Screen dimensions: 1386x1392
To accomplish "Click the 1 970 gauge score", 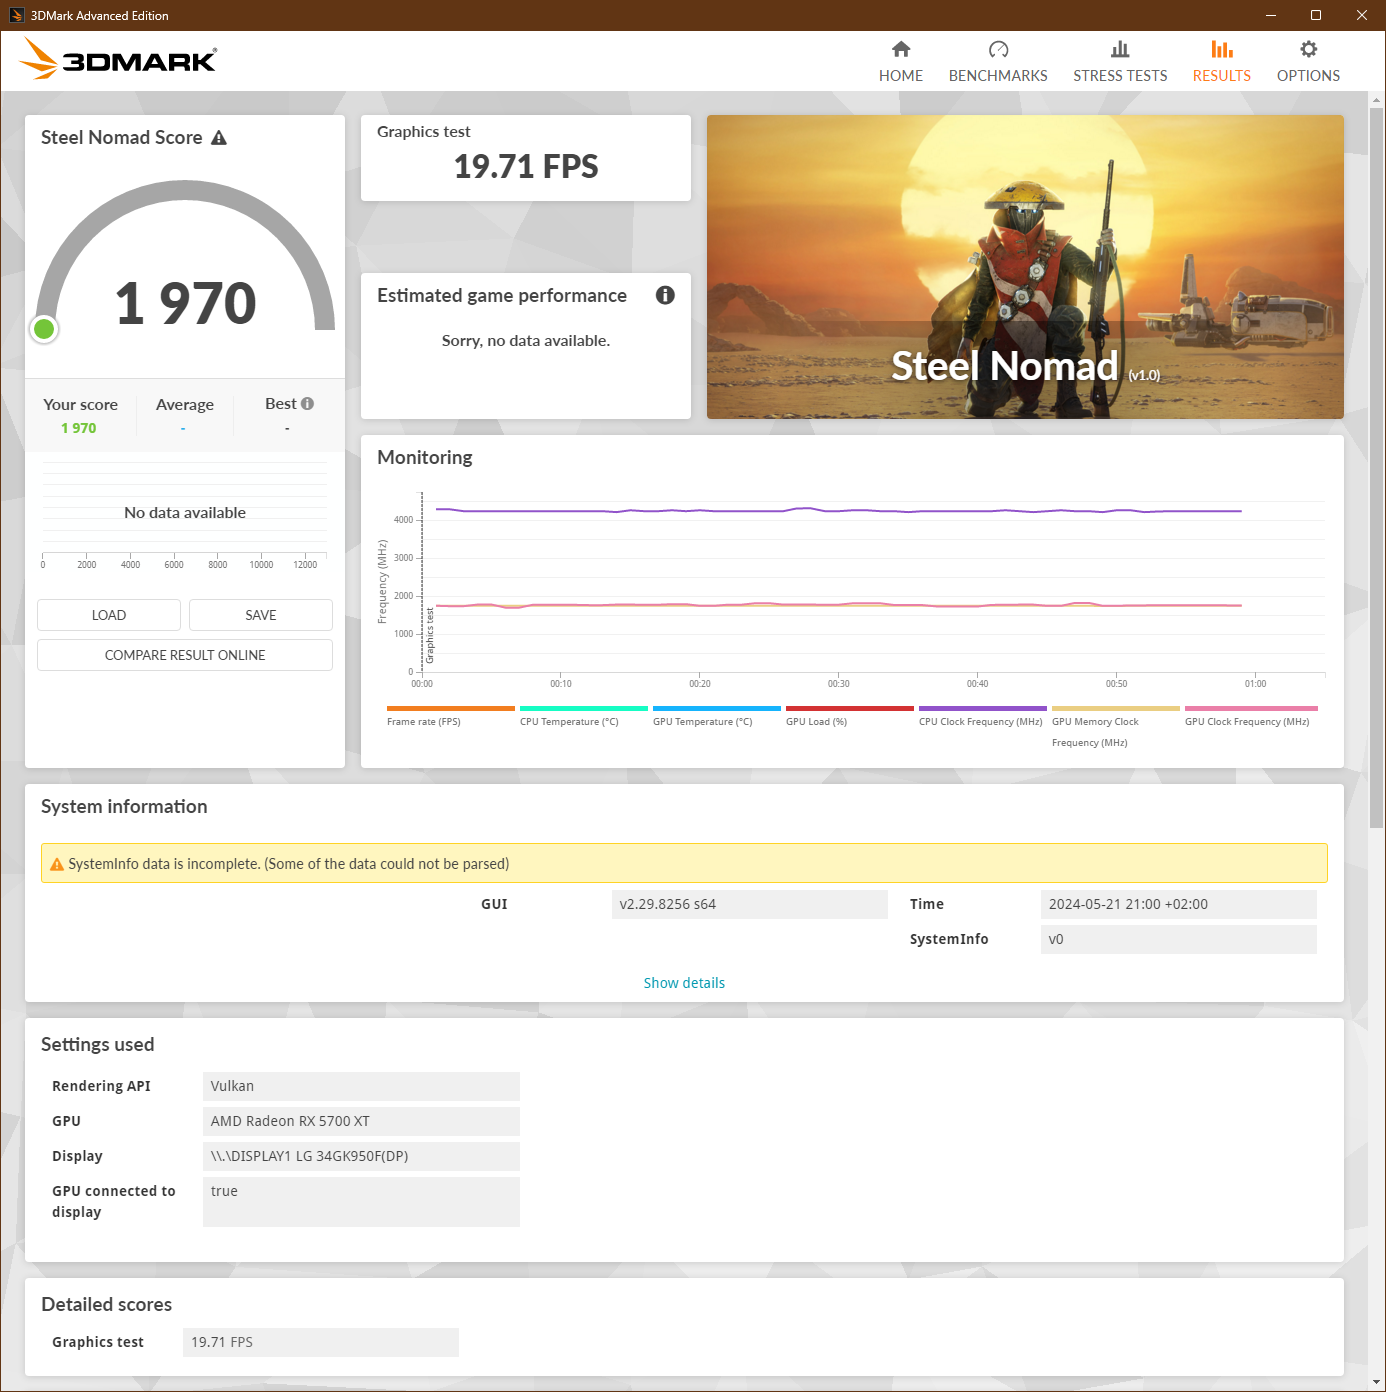I will tap(186, 303).
